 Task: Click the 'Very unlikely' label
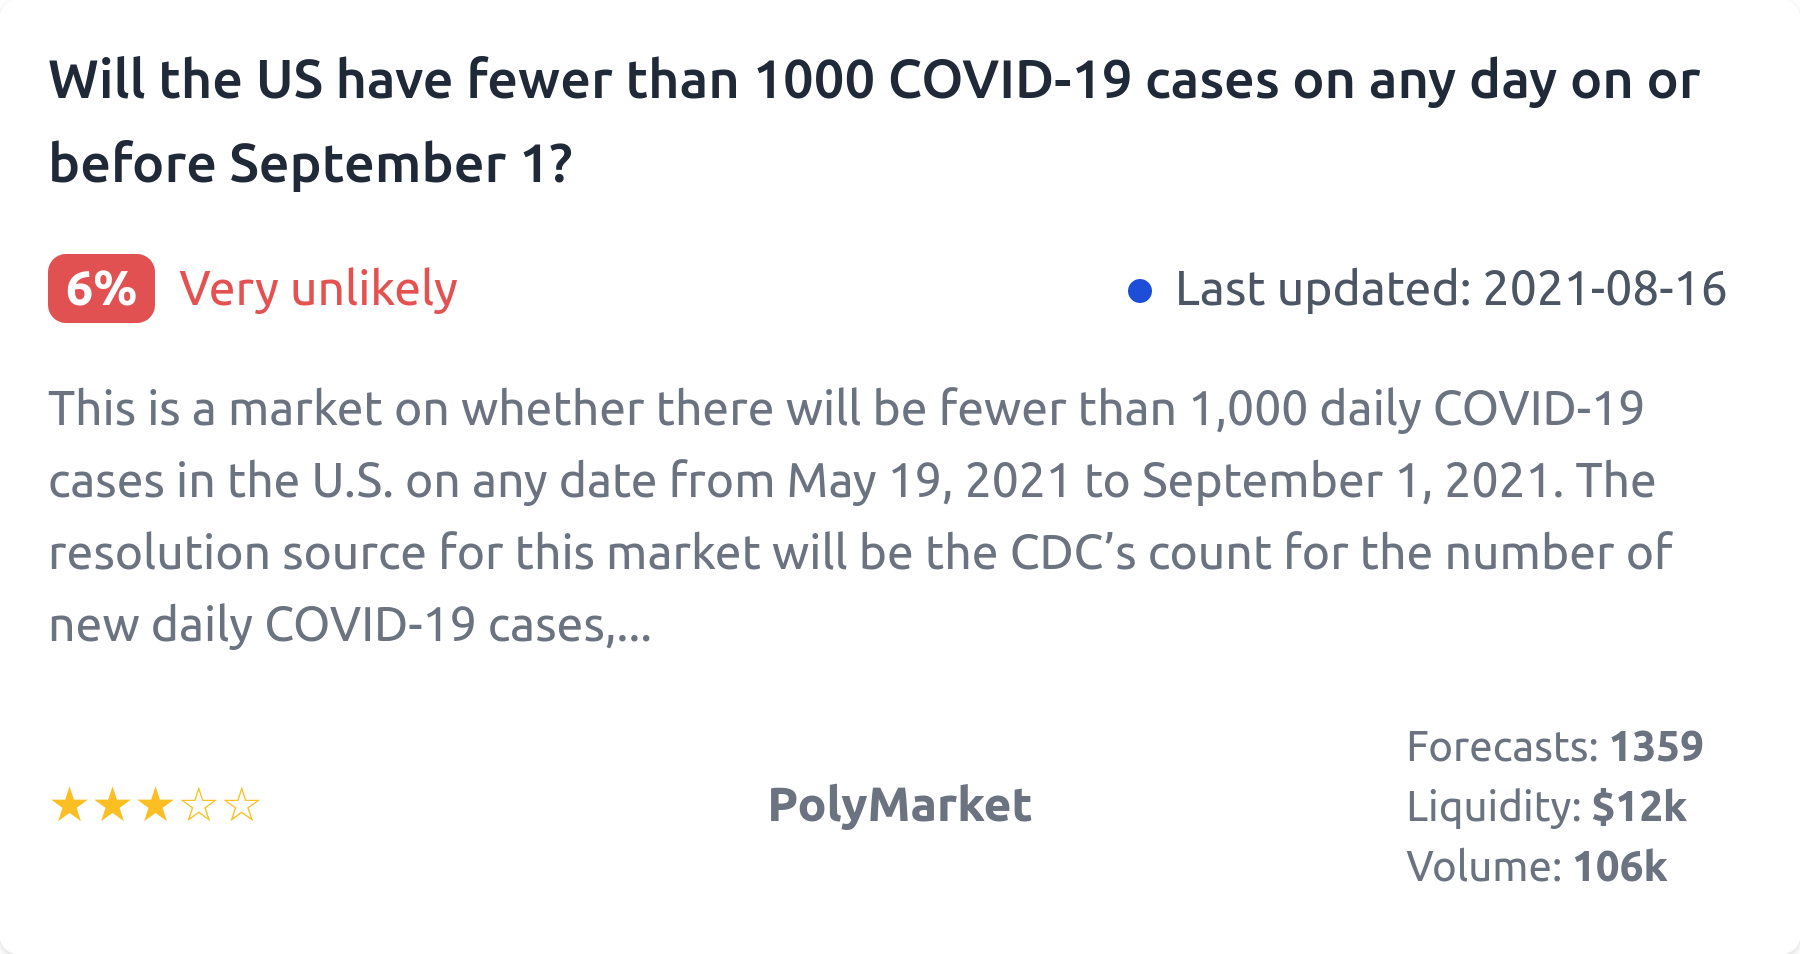(x=318, y=289)
